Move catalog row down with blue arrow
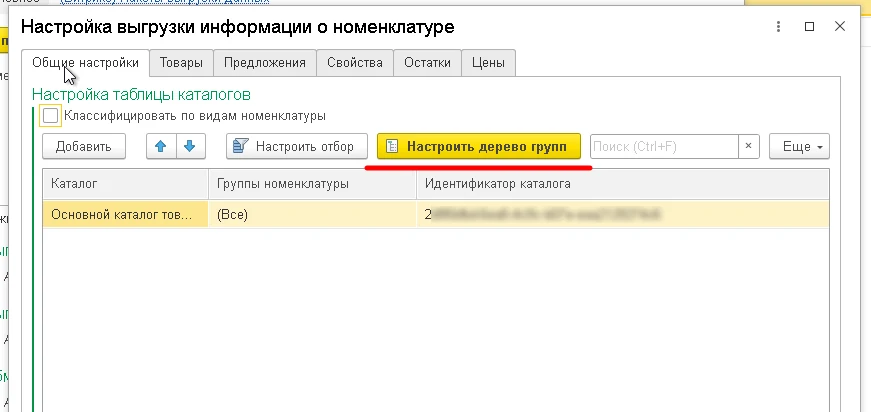Screen dimensions: 871x412 [x=191, y=147]
